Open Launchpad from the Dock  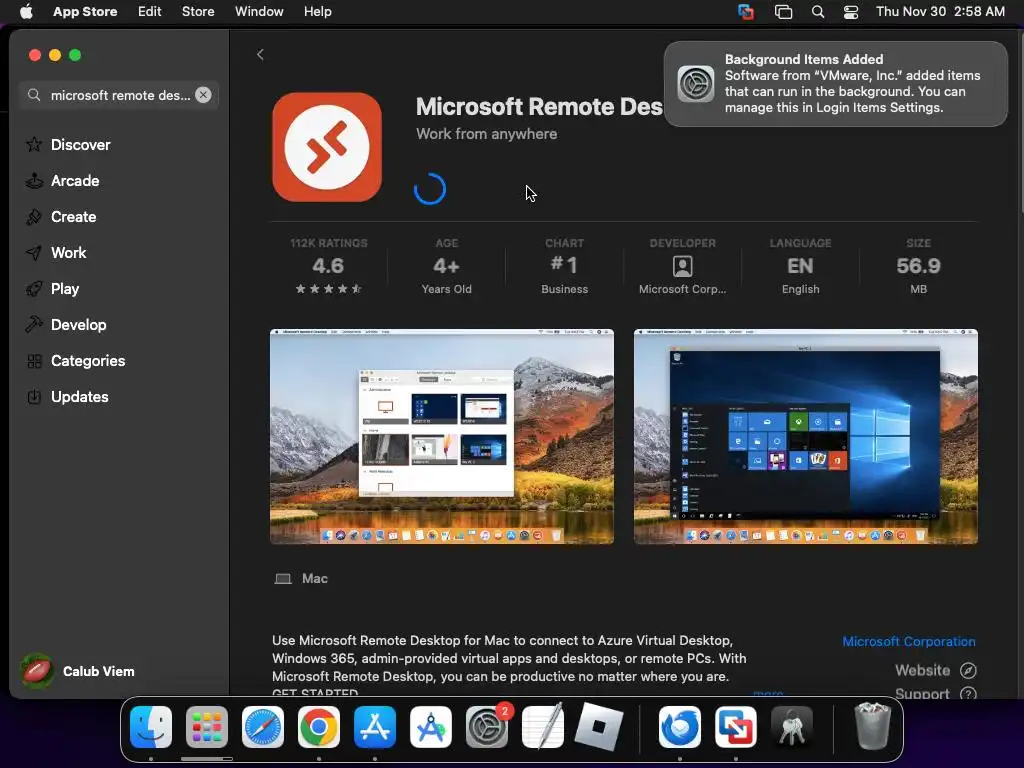(207, 727)
